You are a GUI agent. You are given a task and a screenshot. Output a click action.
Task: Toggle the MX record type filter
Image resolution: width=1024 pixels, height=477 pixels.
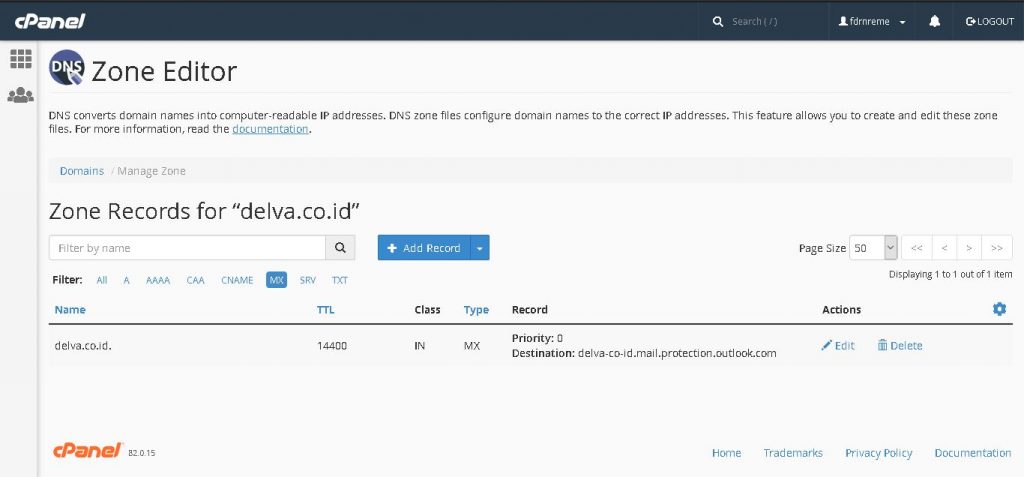pyautogui.click(x=276, y=280)
